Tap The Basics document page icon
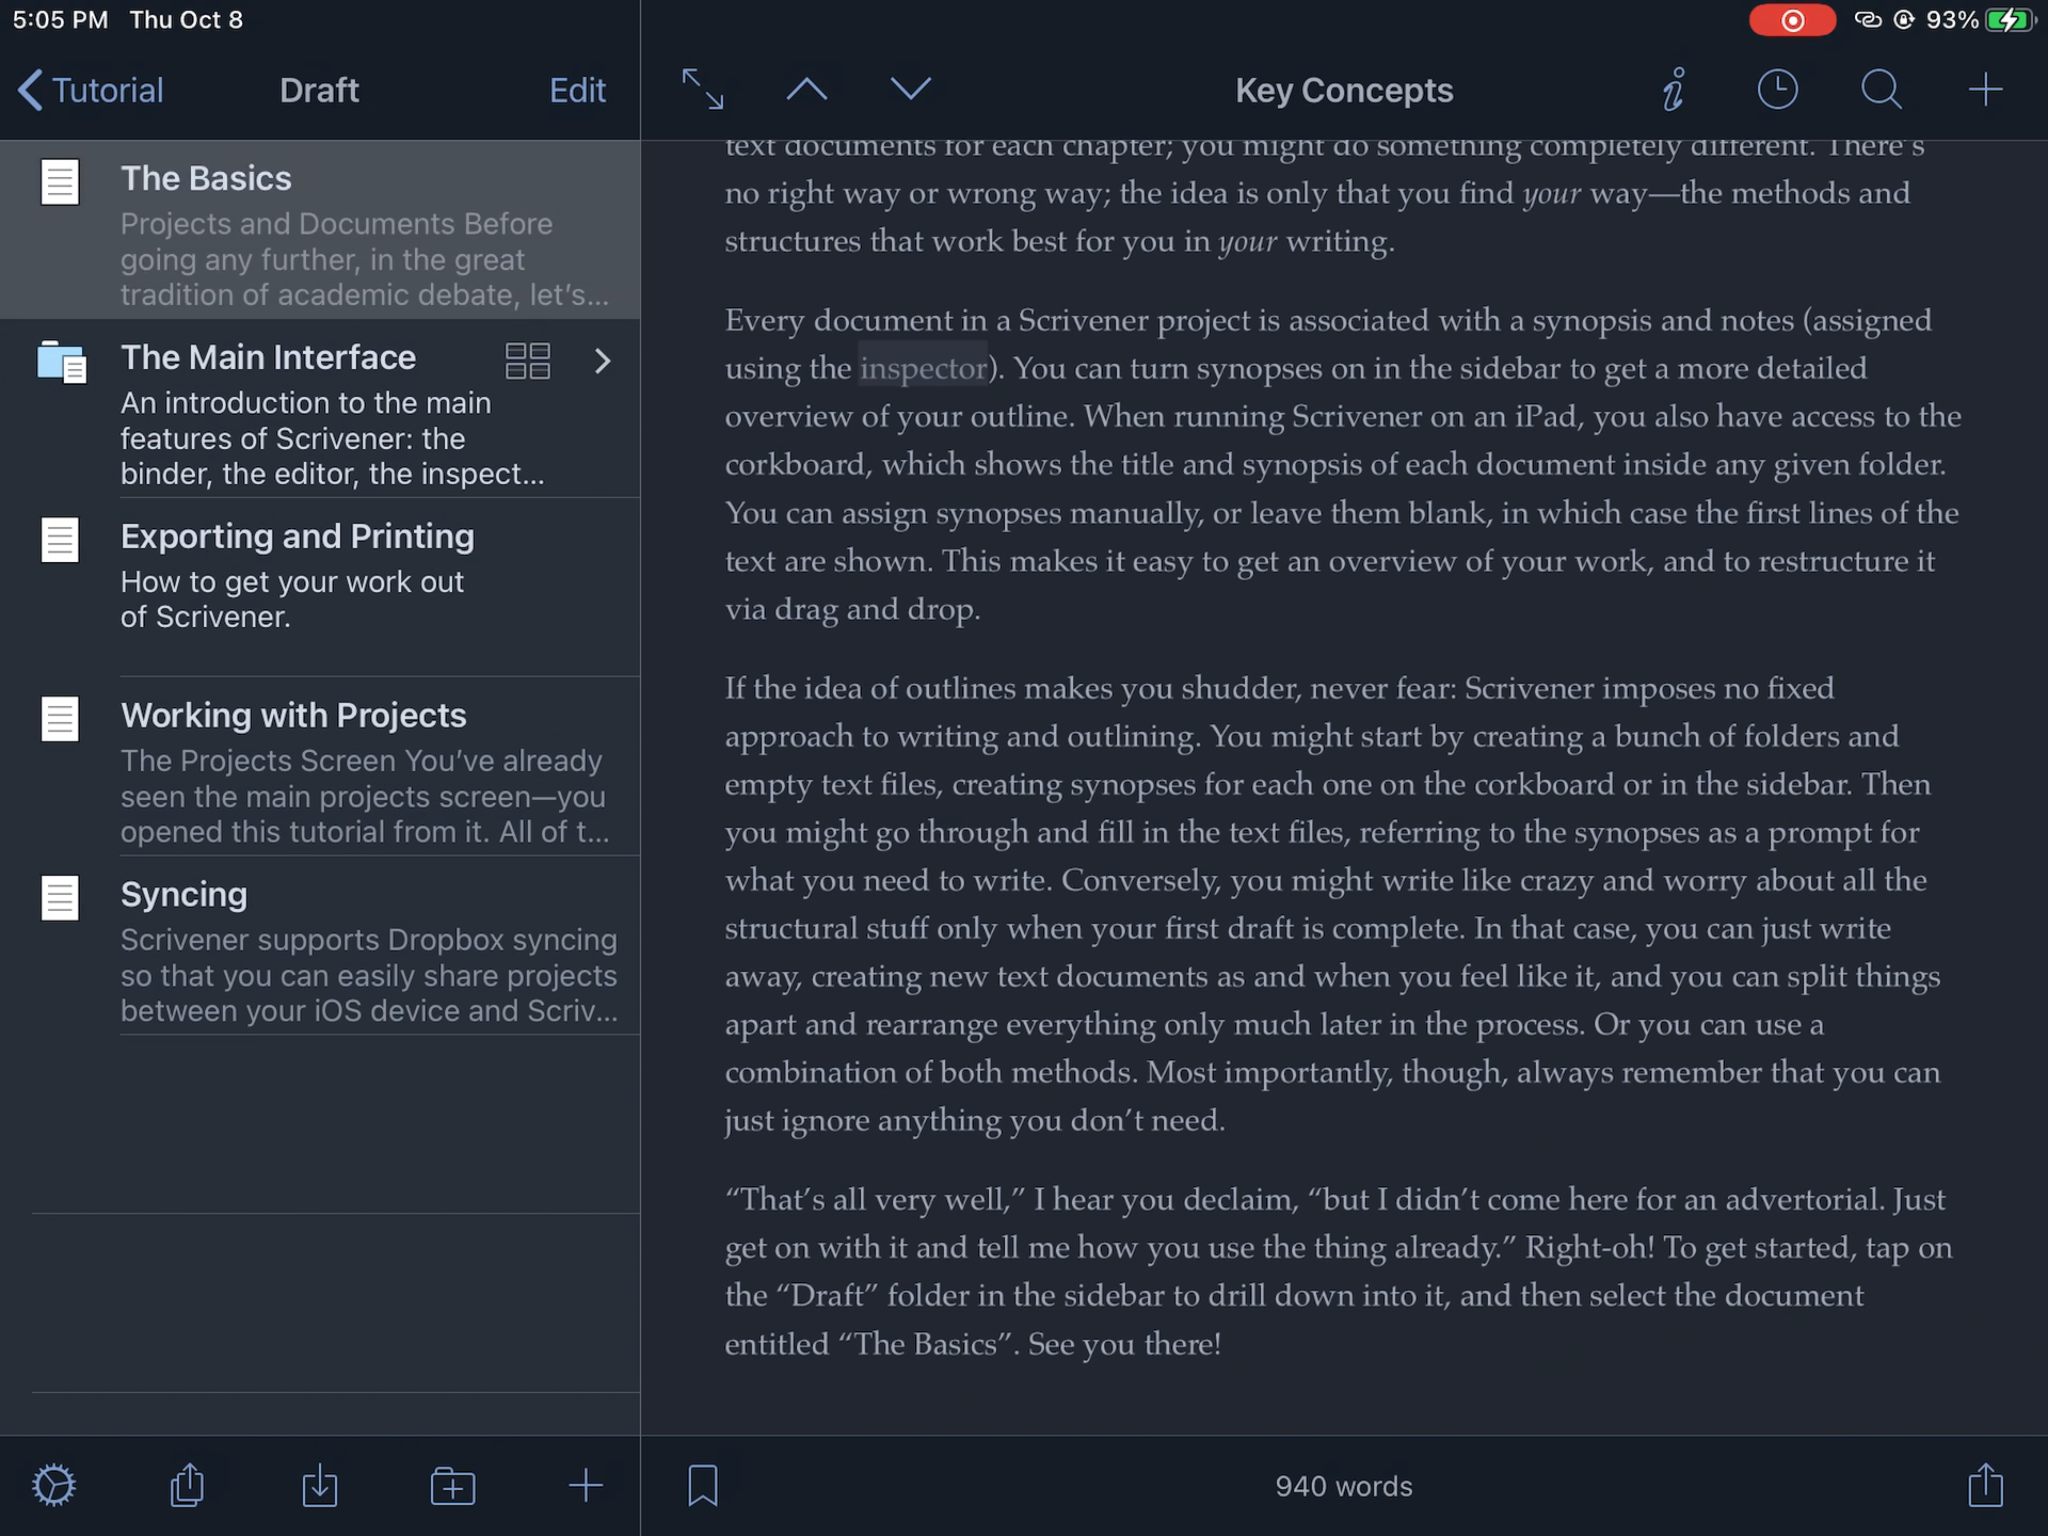The width and height of the screenshot is (2048, 1536). 60,182
